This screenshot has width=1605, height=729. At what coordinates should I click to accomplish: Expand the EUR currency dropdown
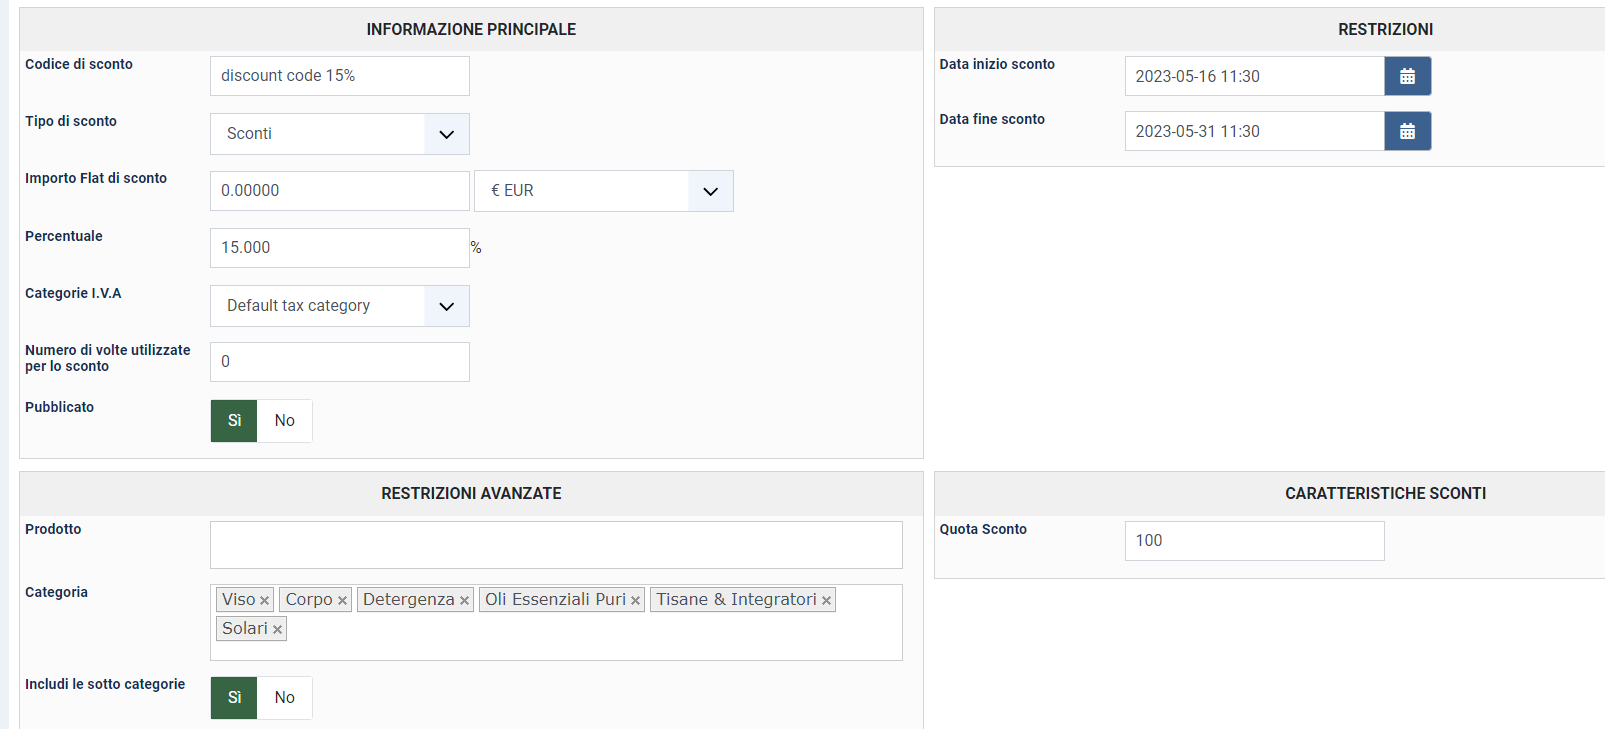603,191
